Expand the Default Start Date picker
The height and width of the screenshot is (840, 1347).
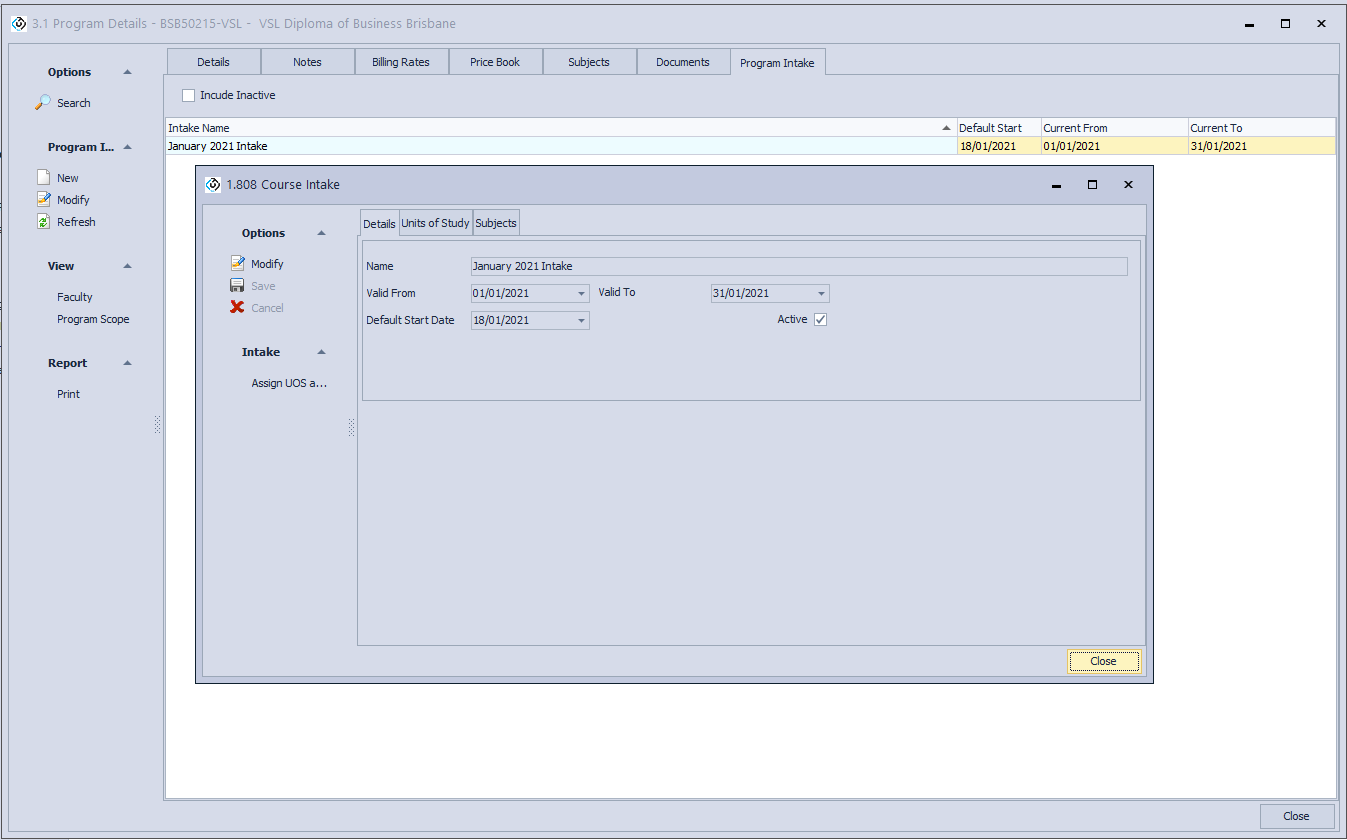[x=581, y=321]
